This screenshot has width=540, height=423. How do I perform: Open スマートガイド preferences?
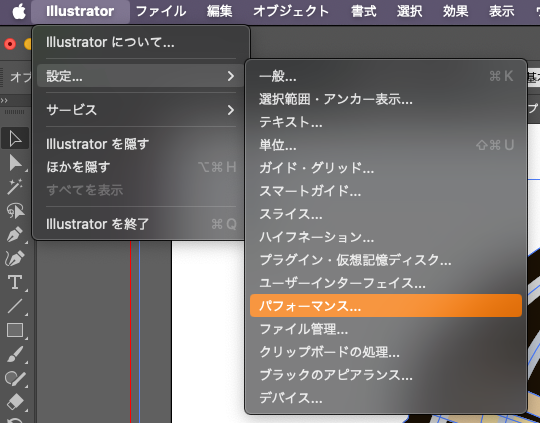coord(386,191)
